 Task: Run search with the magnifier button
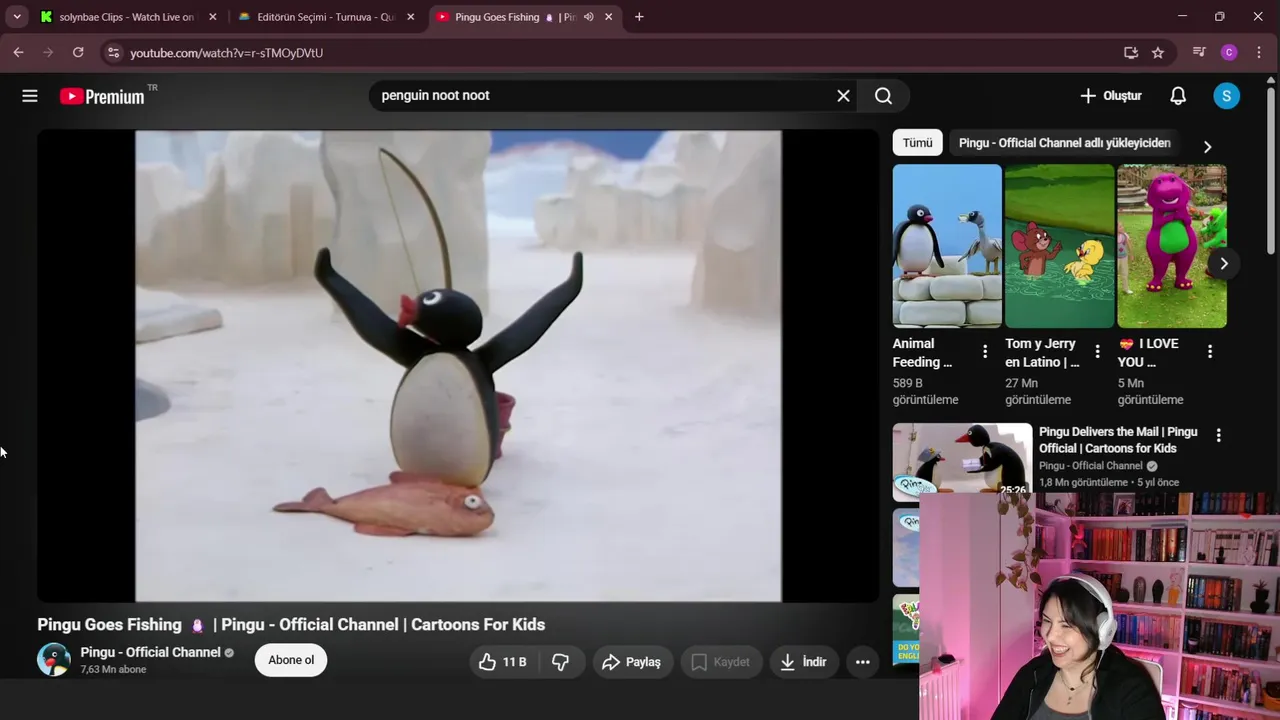point(883,96)
